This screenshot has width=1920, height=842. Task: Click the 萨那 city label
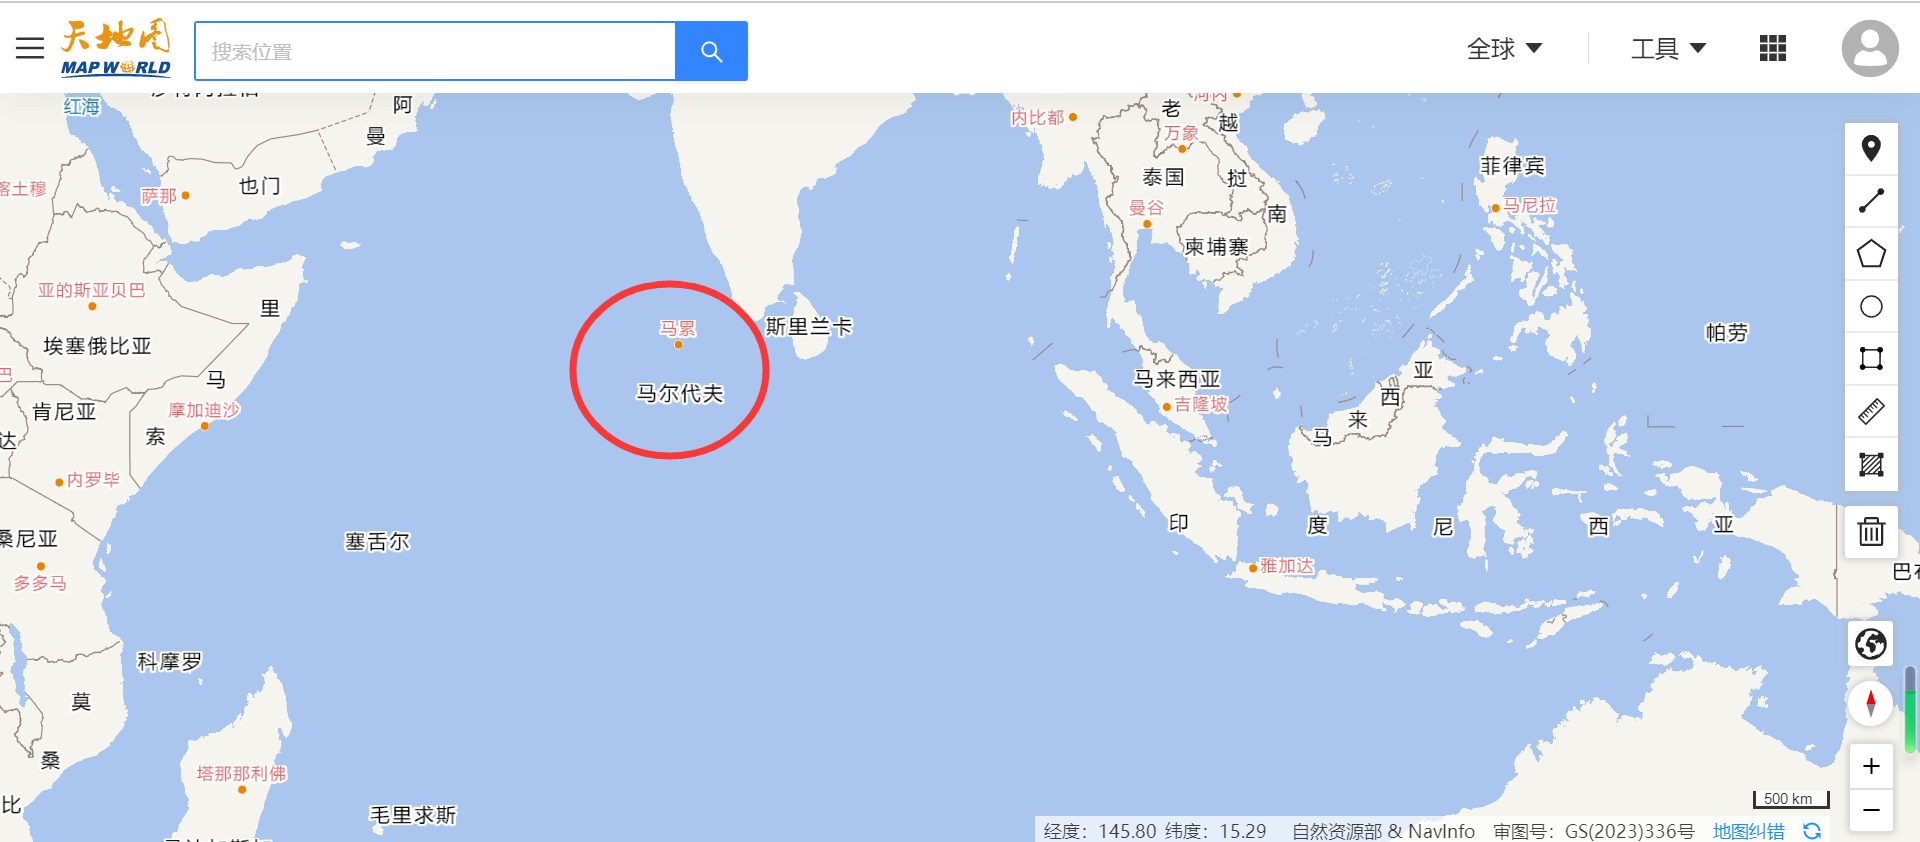(159, 196)
